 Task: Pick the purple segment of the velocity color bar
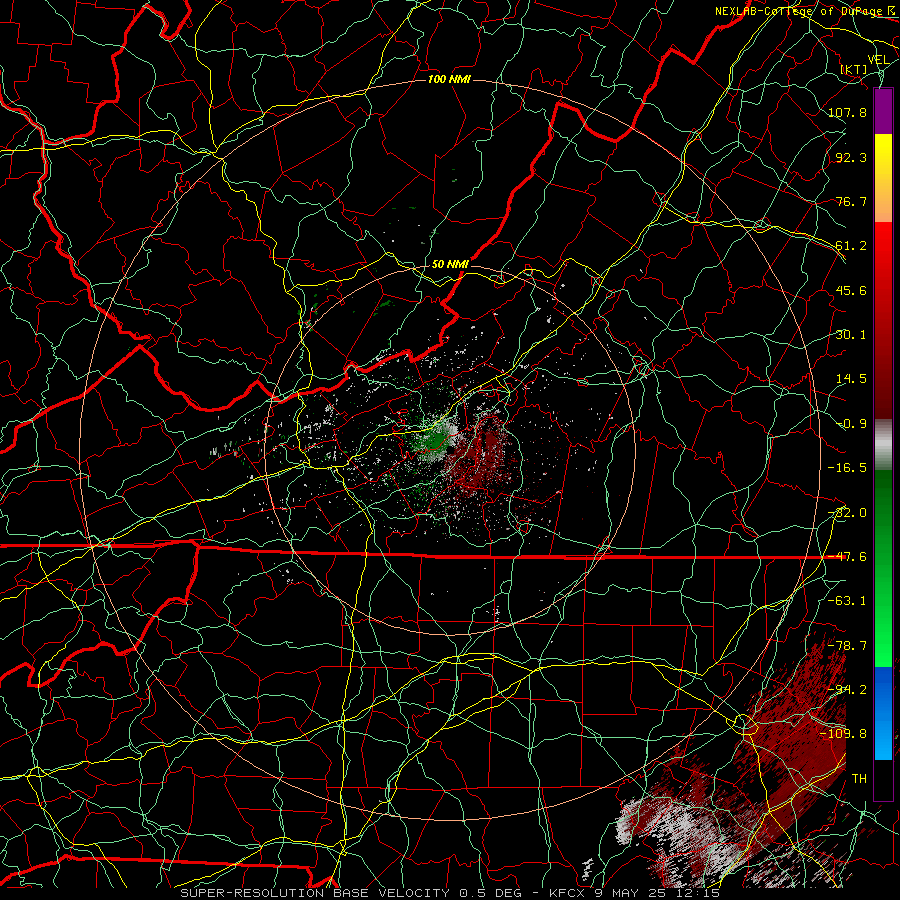[x=883, y=112]
